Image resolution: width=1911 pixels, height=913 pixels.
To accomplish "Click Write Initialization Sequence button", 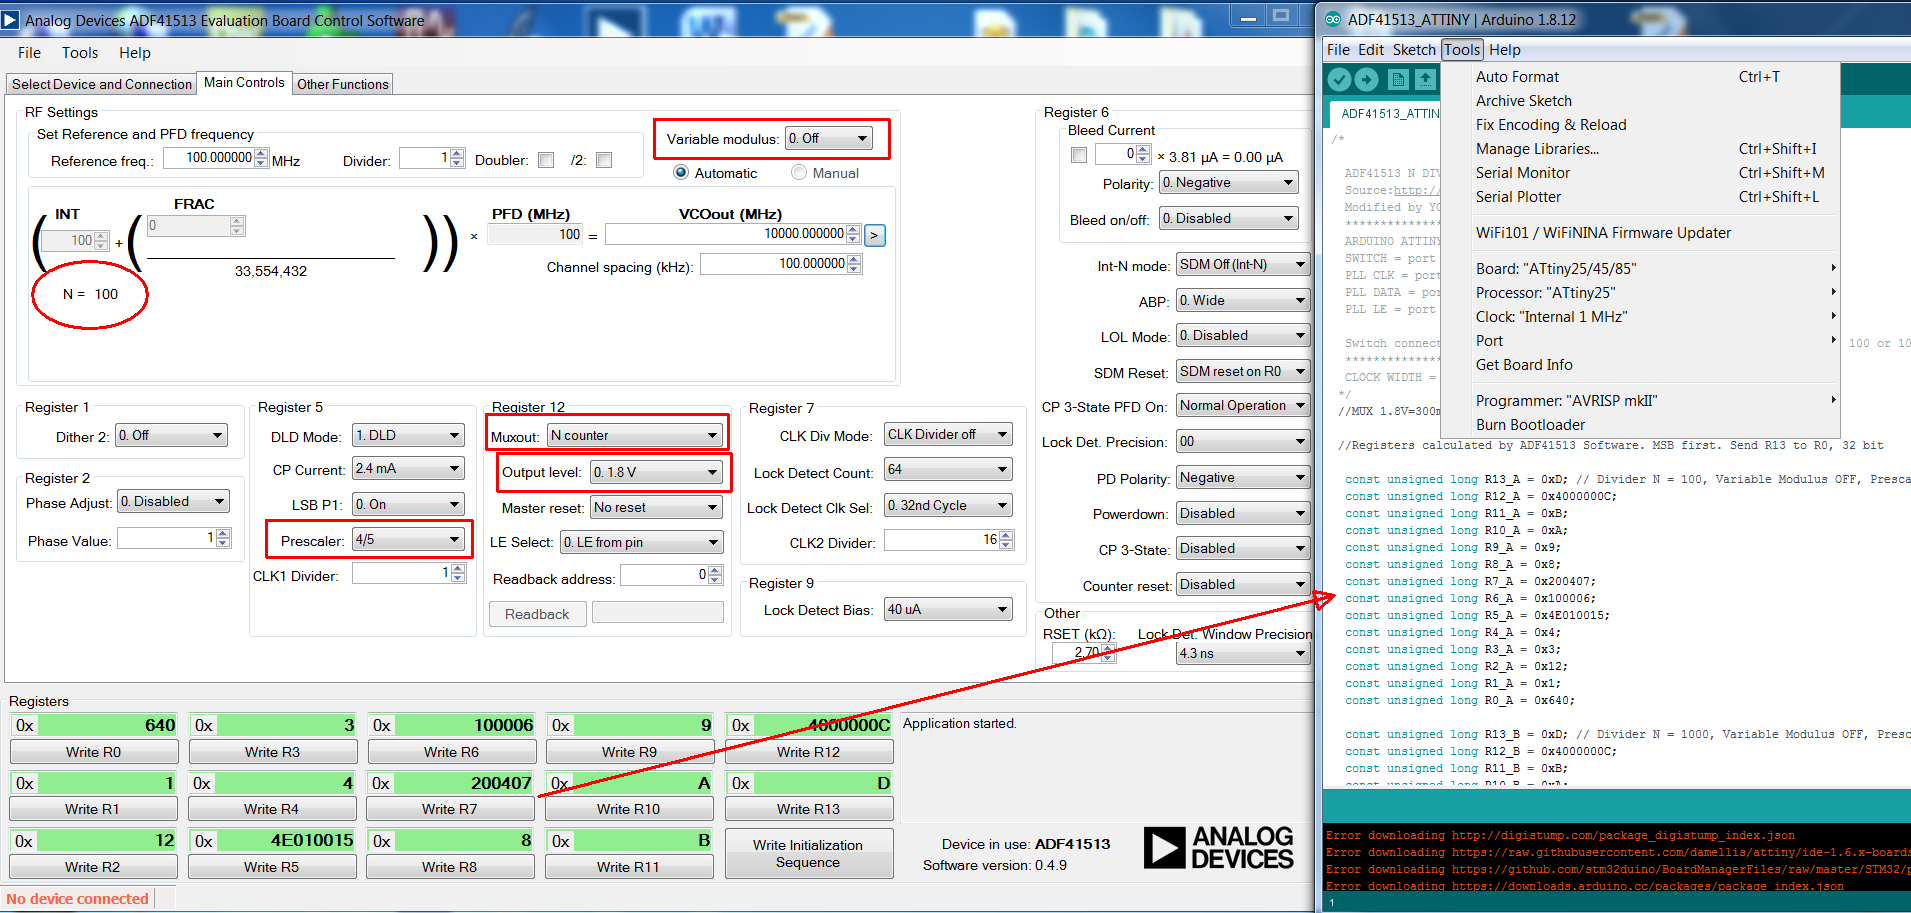I will pyautogui.click(x=808, y=853).
